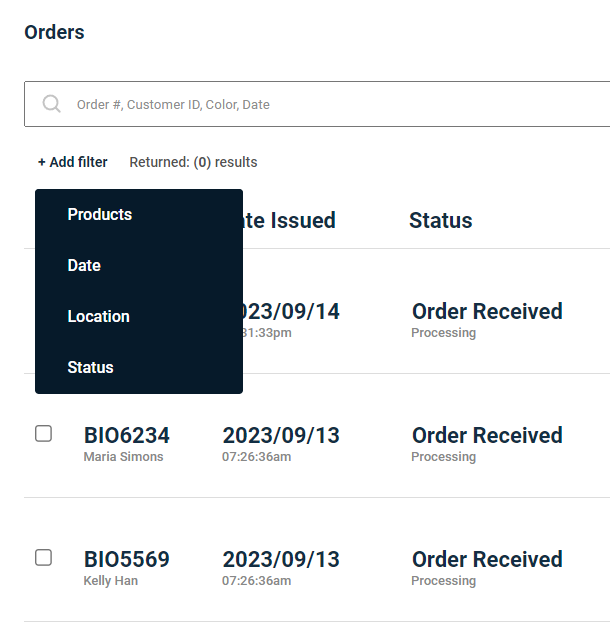Sort by Date Issued column header
Image resolution: width=610 pixels, height=634 pixels.
click(290, 220)
